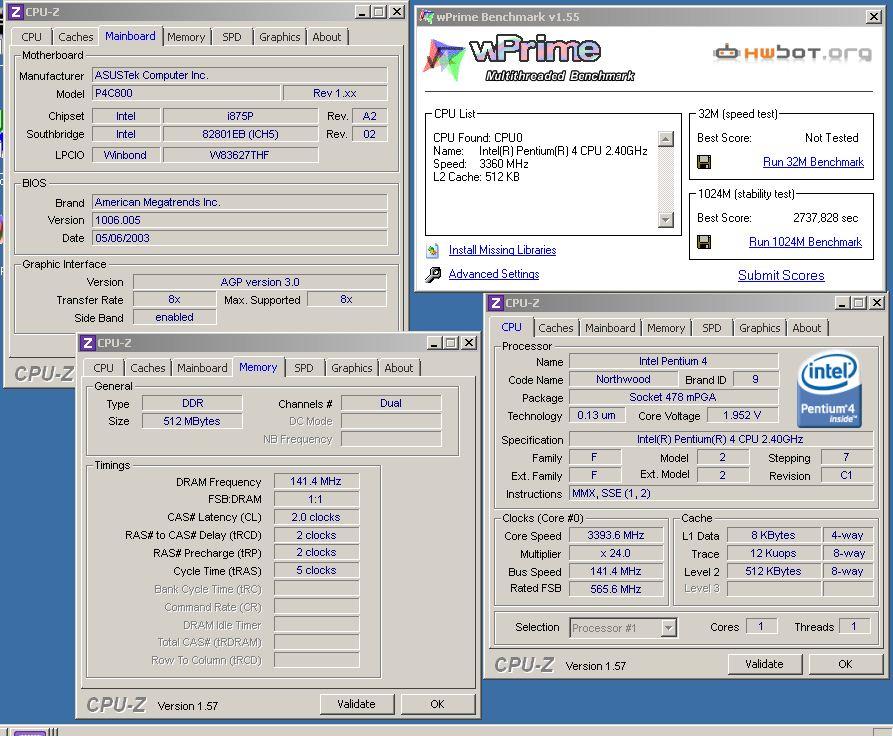
Task: Click the Rated FSB 565.6 MHz value
Action: point(616,589)
